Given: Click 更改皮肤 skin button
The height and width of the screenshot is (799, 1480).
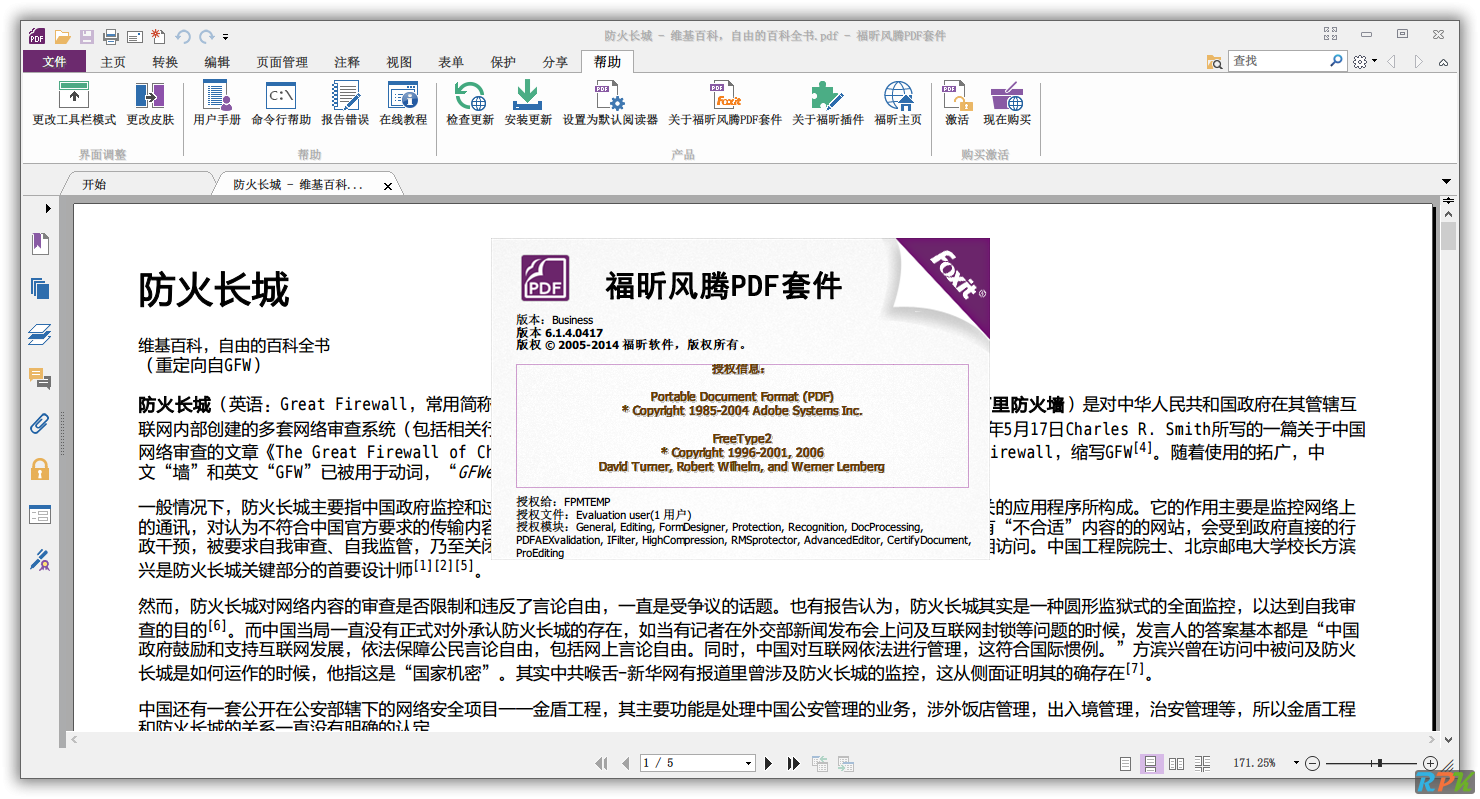Looking at the screenshot, I should (150, 104).
